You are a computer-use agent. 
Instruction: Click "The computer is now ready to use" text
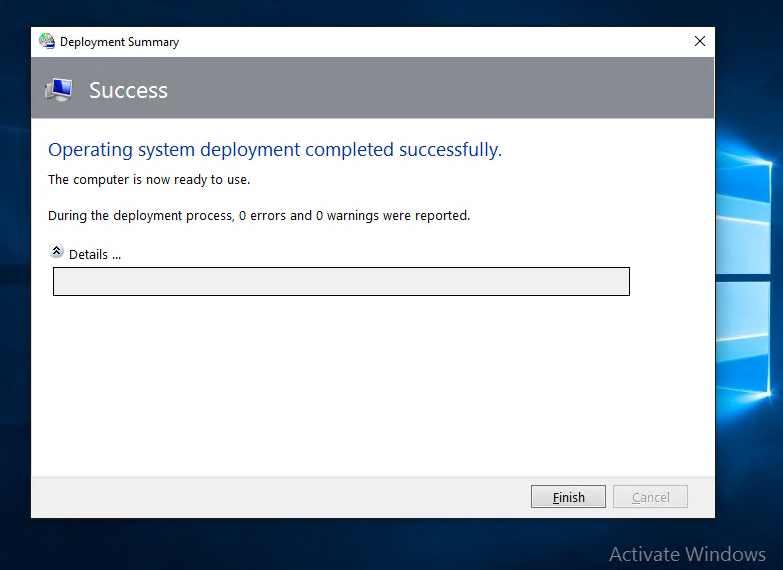pyautogui.click(x=149, y=180)
